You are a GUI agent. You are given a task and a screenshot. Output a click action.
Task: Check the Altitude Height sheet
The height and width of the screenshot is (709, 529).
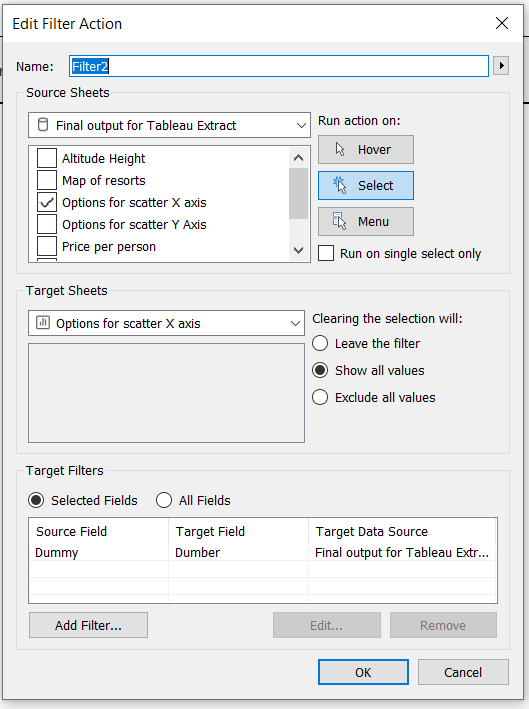(47, 158)
